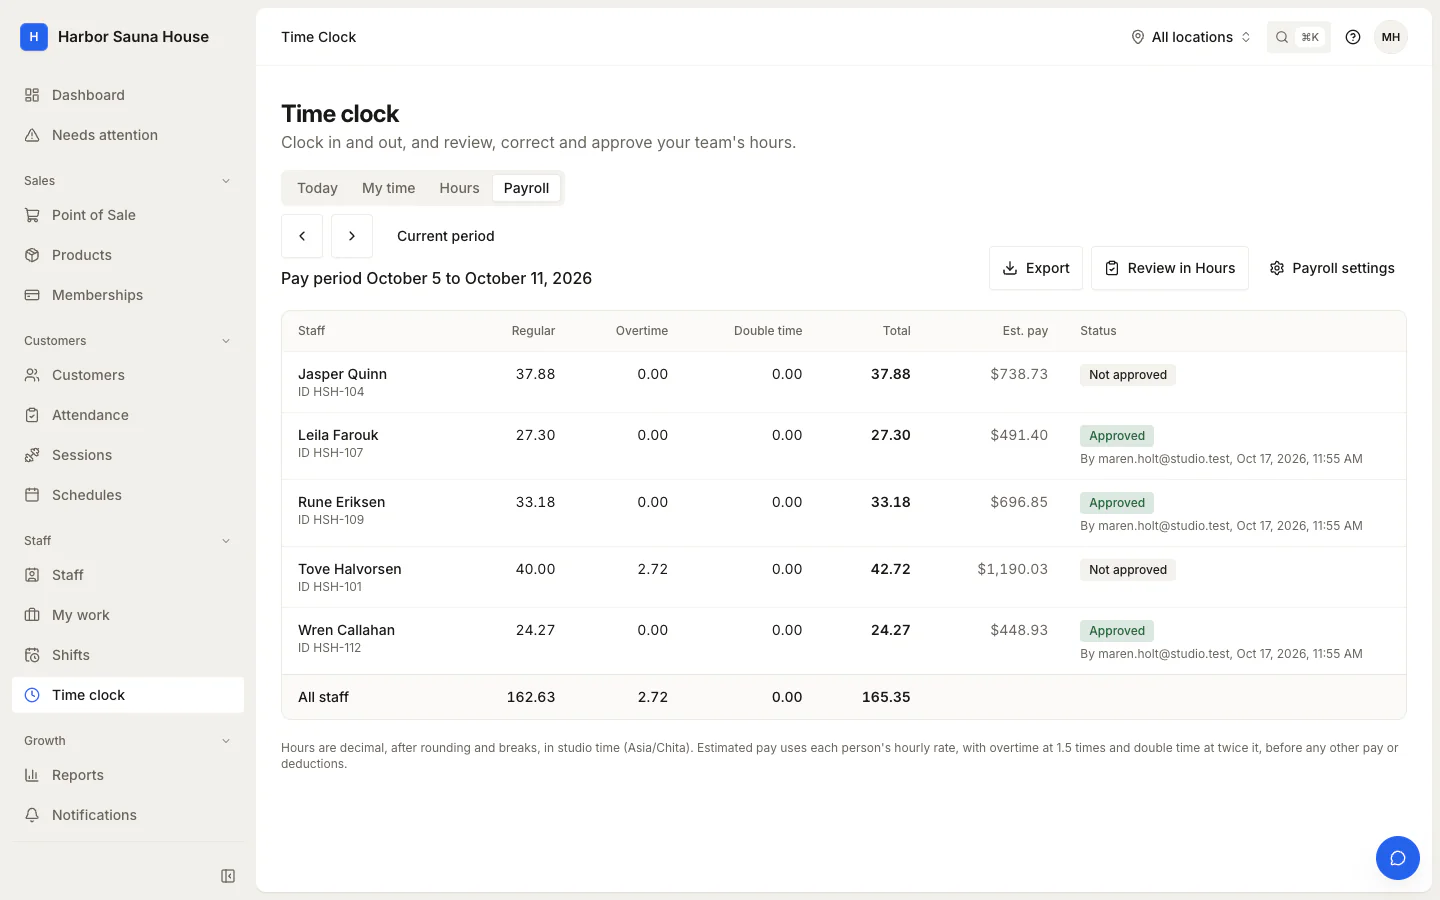Collapse the Growth section

click(x=128, y=741)
